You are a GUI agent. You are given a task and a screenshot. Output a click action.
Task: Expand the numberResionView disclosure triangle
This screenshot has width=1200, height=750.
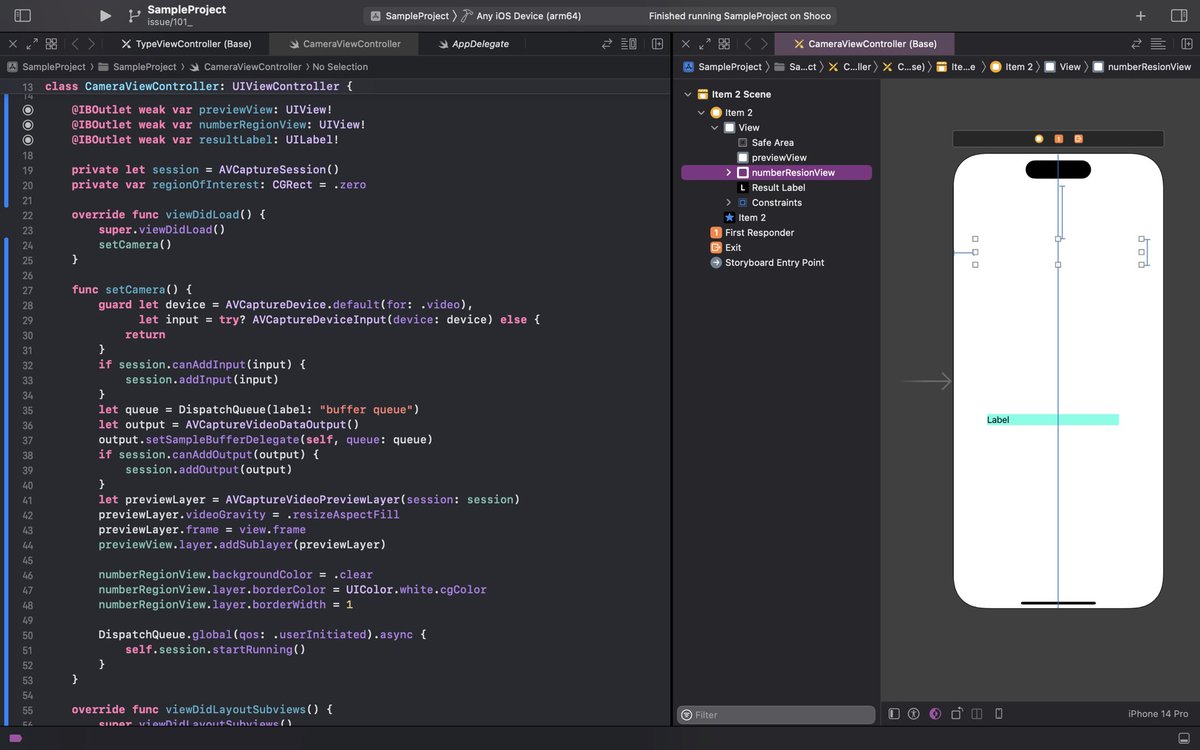click(x=728, y=173)
